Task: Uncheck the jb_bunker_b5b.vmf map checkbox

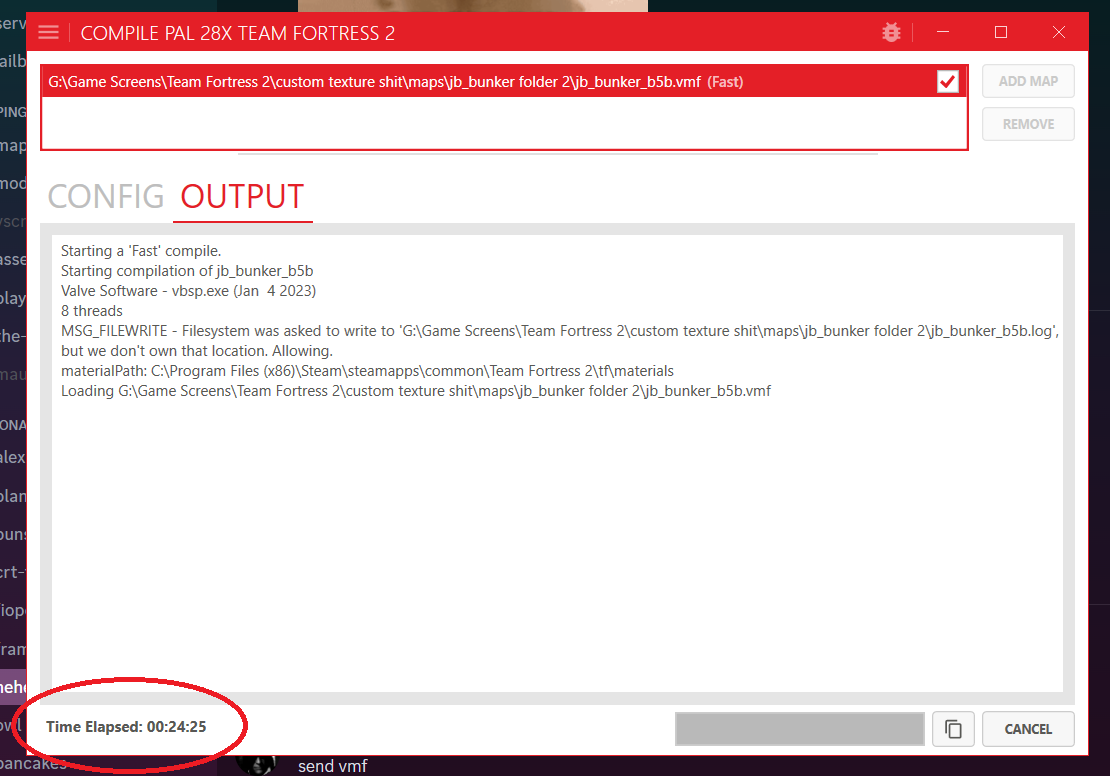Action: [x=947, y=82]
